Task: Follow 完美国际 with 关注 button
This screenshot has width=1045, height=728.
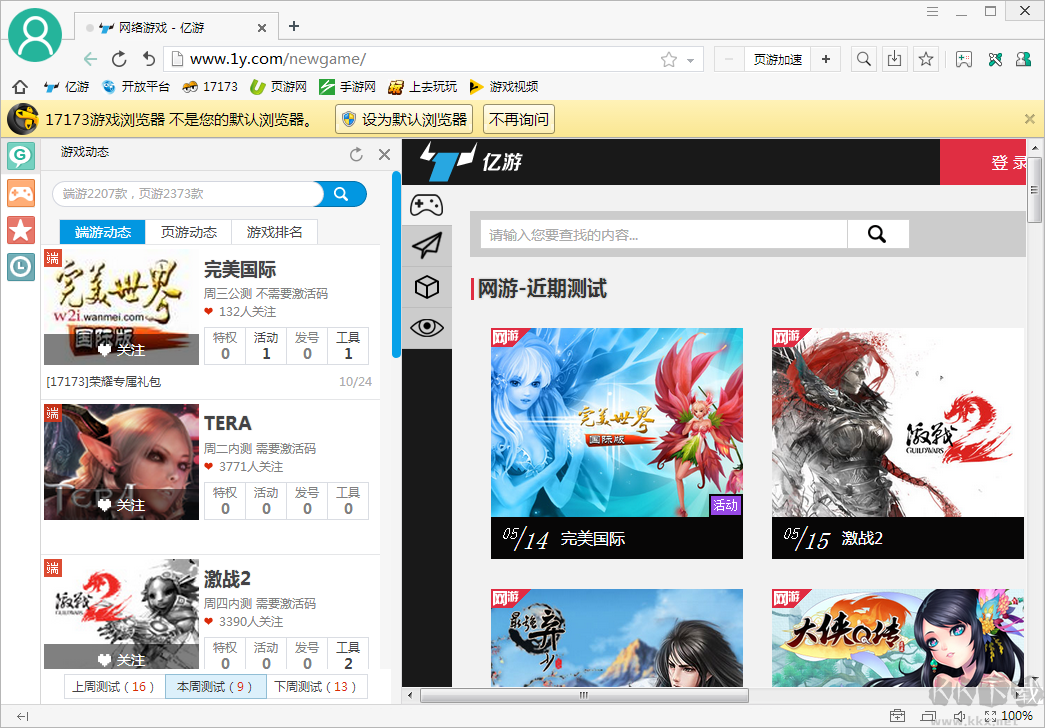Action: (121, 350)
